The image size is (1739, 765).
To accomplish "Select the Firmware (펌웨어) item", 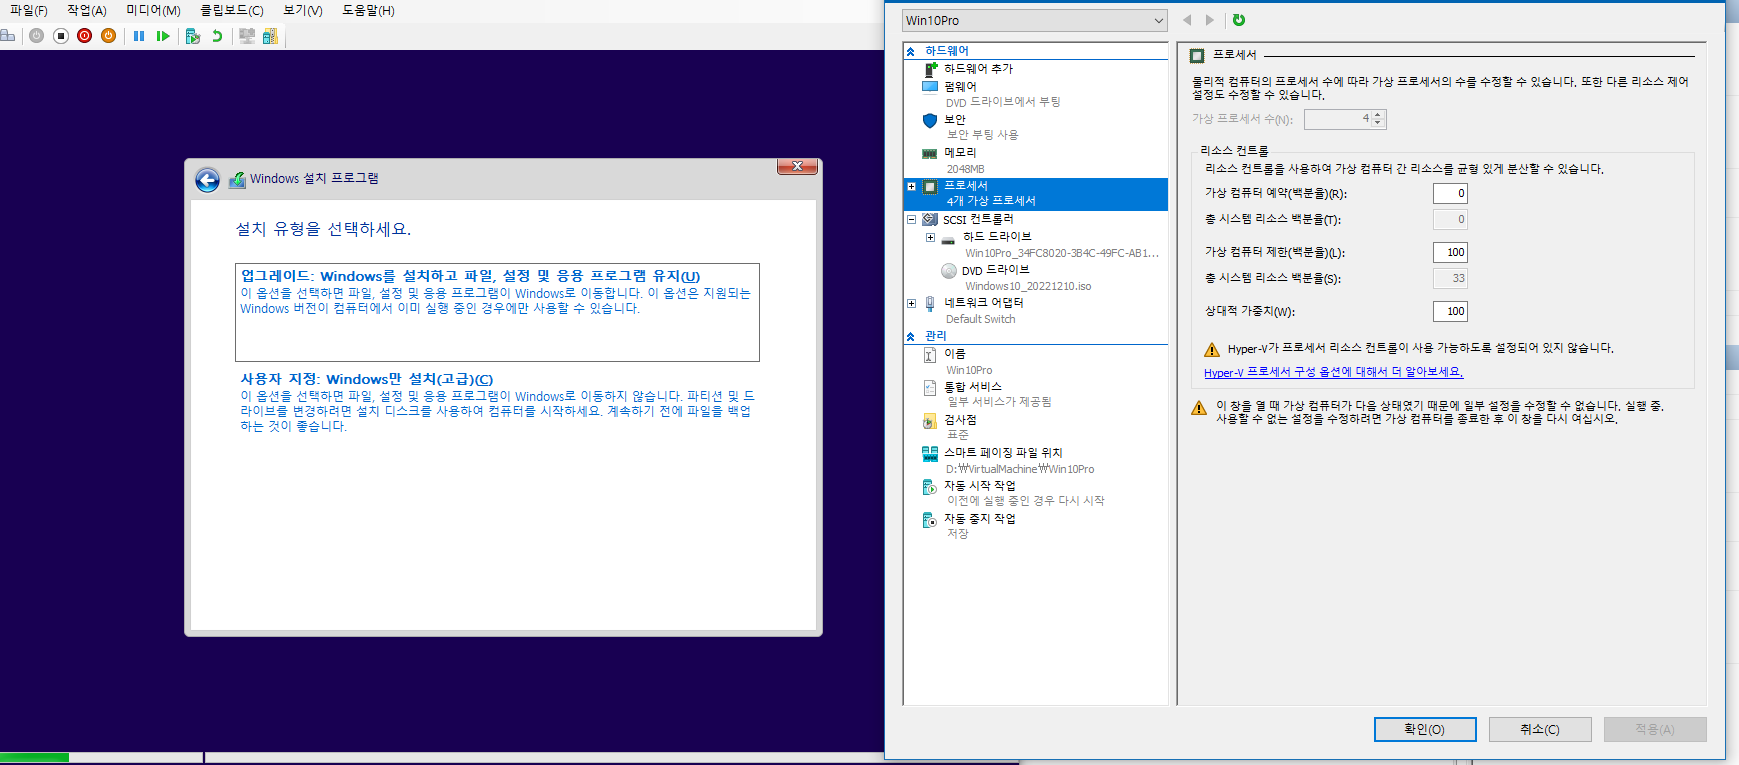I will coord(960,87).
